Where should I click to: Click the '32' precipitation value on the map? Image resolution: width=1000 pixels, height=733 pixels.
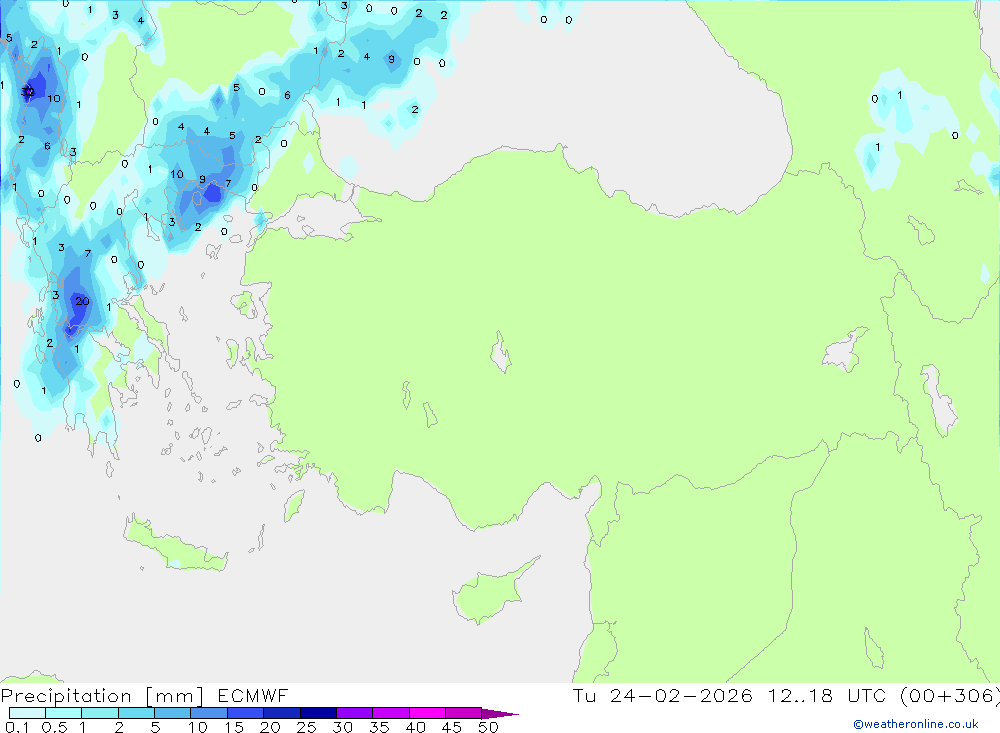[x=27, y=93]
